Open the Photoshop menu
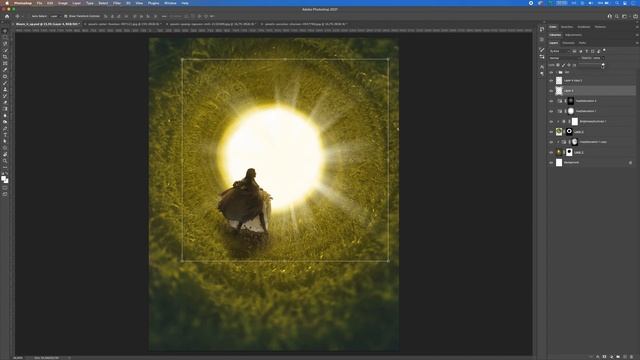The height and width of the screenshot is (360, 640). tap(22, 3)
